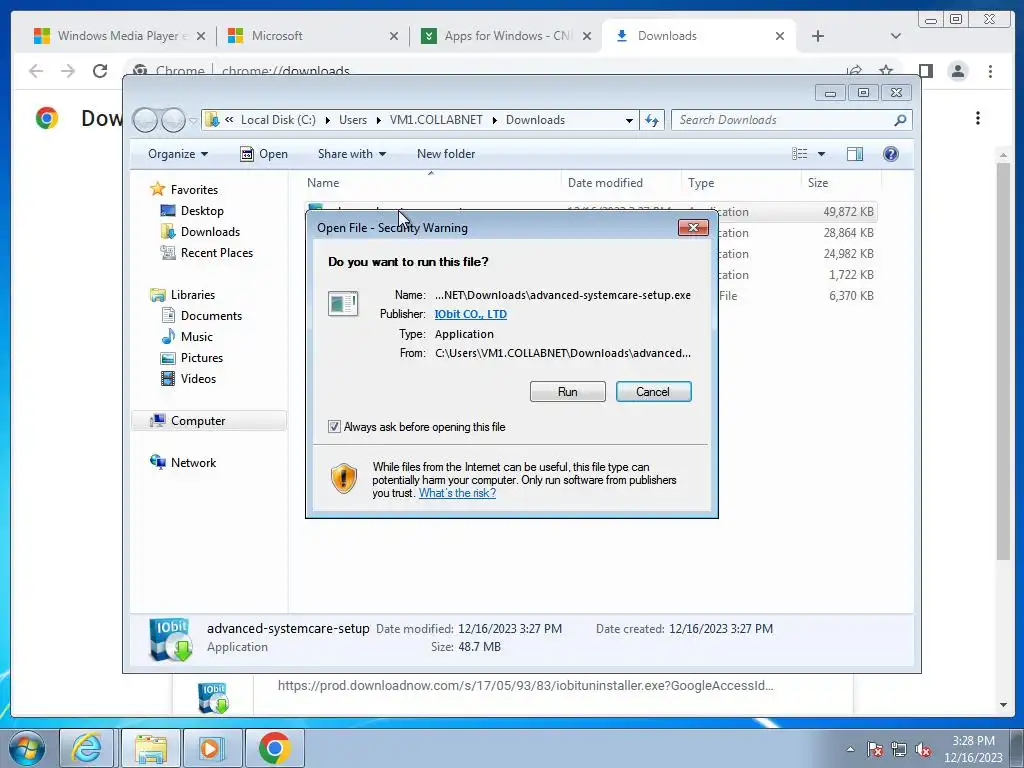Click Run in the security warning

[568, 391]
